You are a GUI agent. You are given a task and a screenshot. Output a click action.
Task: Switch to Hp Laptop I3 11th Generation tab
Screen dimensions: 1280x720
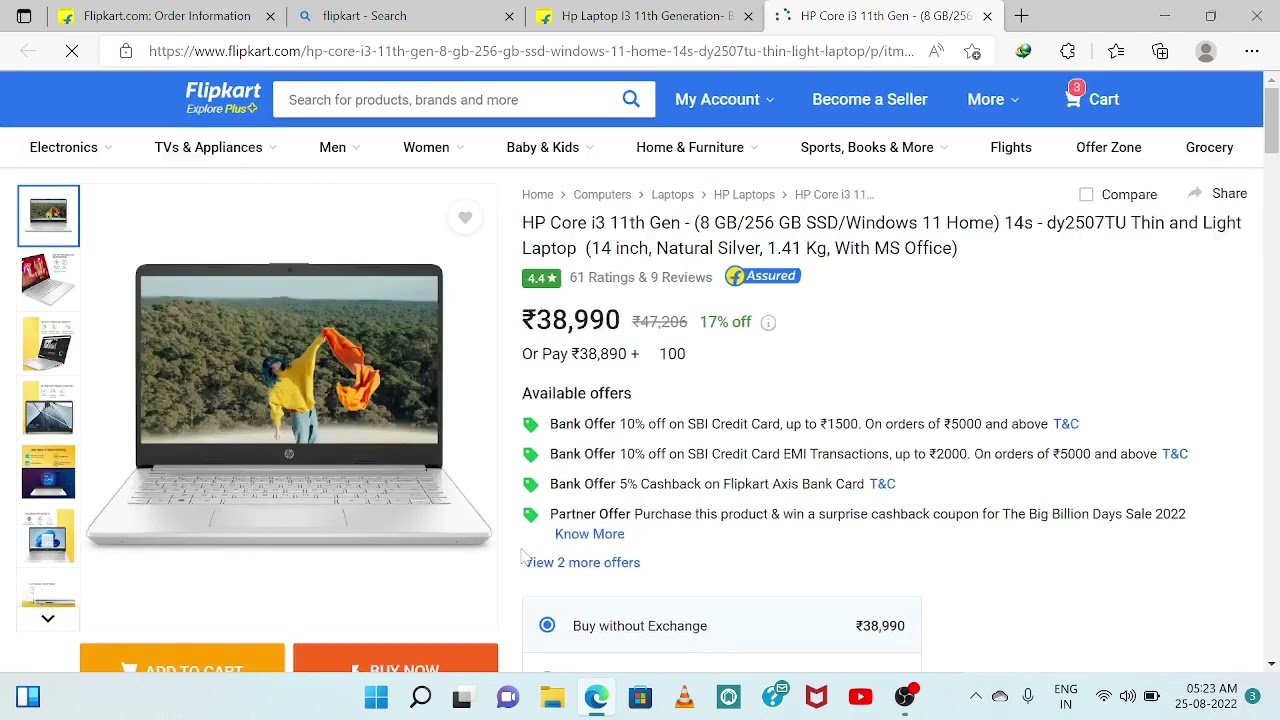click(x=645, y=16)
